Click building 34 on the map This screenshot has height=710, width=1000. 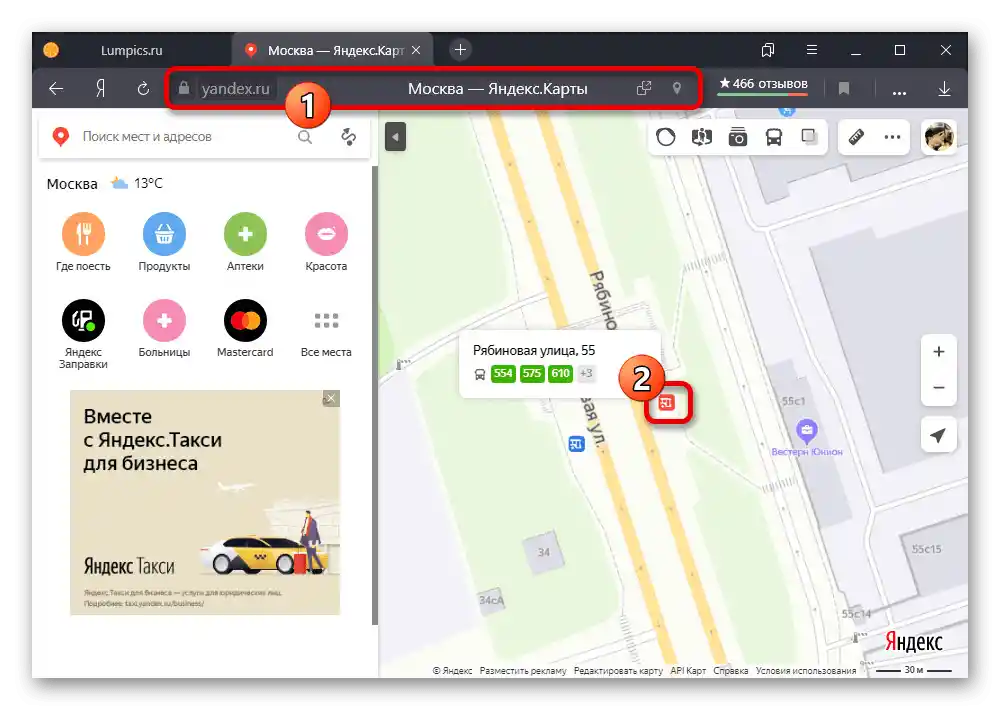pos(543,552)
